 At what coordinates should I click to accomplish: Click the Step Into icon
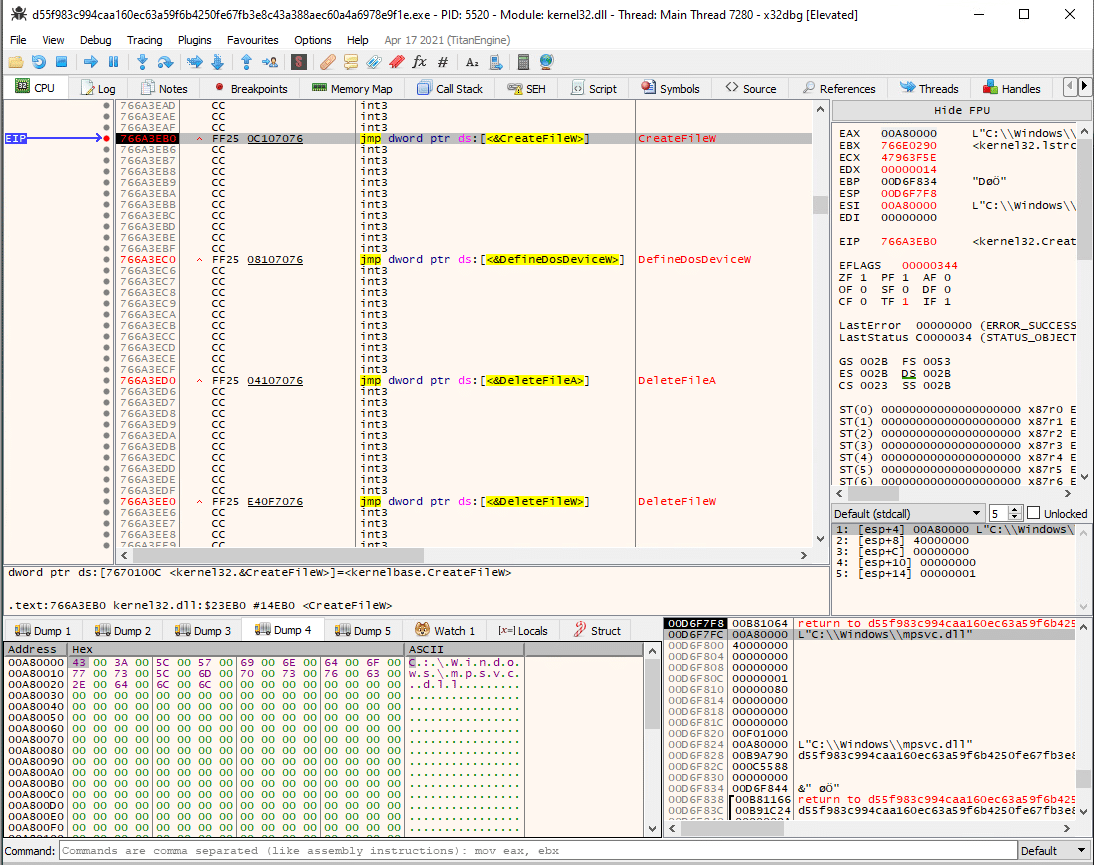(142, 62)
